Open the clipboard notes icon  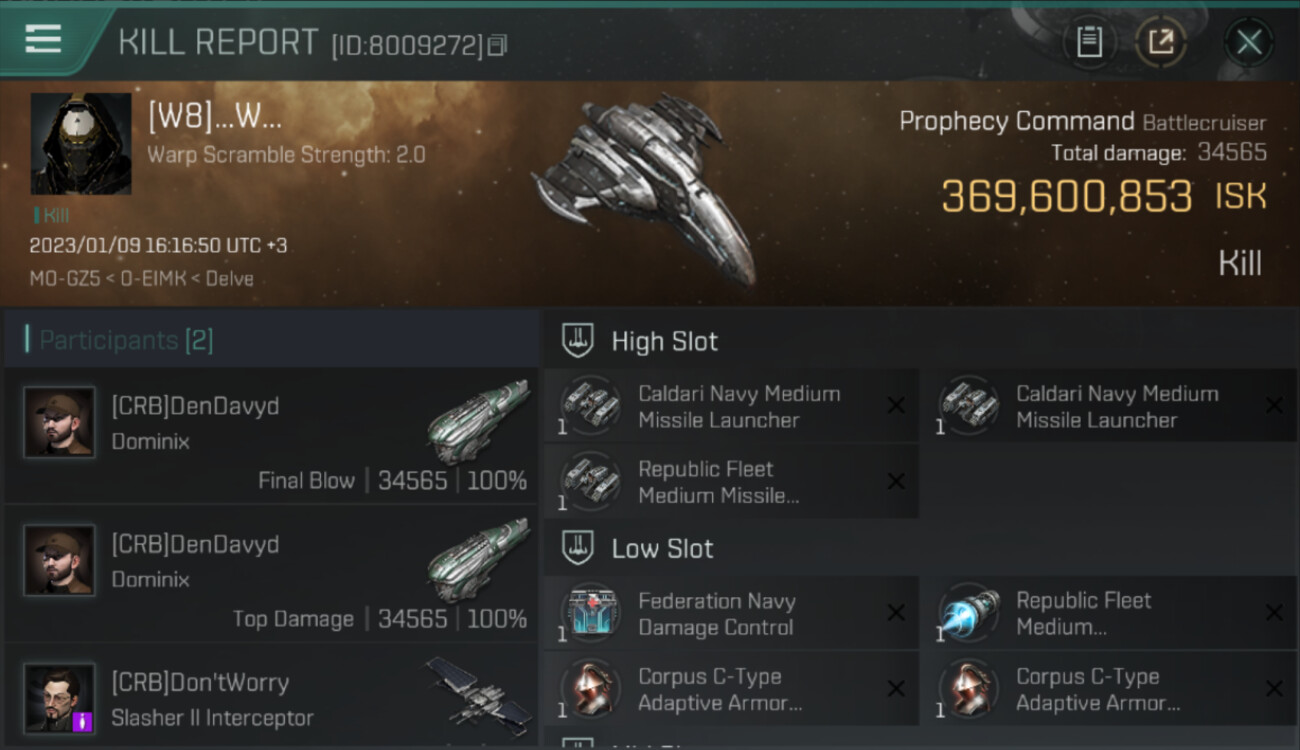(1089, 42)
